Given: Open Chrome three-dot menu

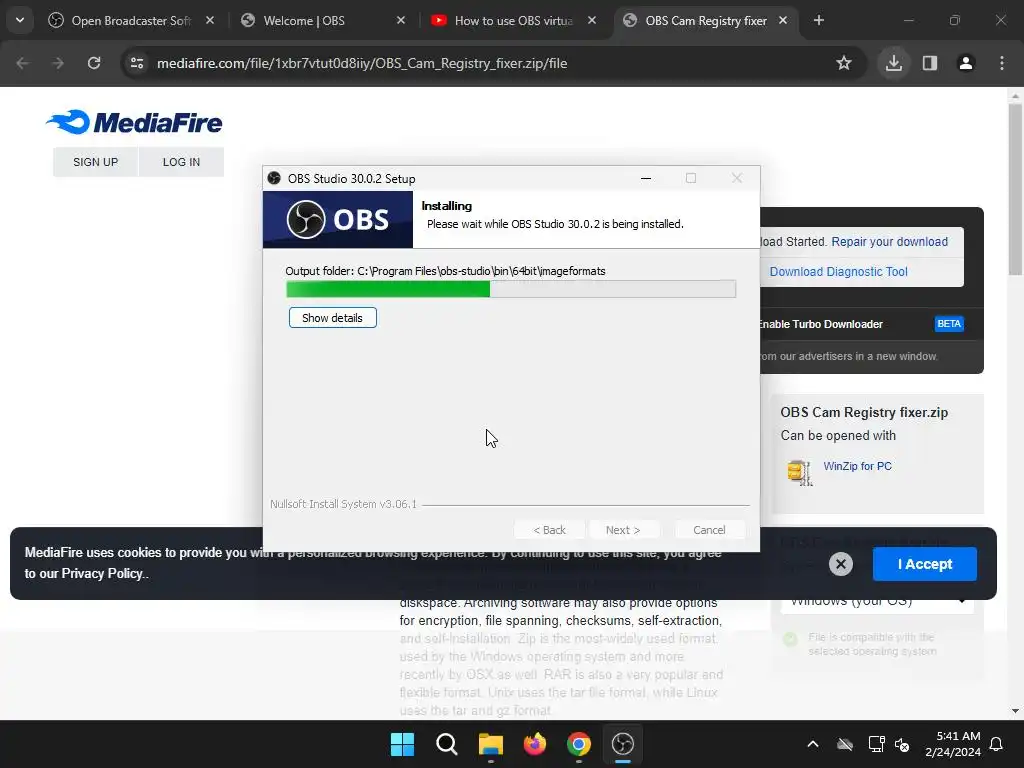Looking at the screenshot, I should click(x=1002, y=63).
